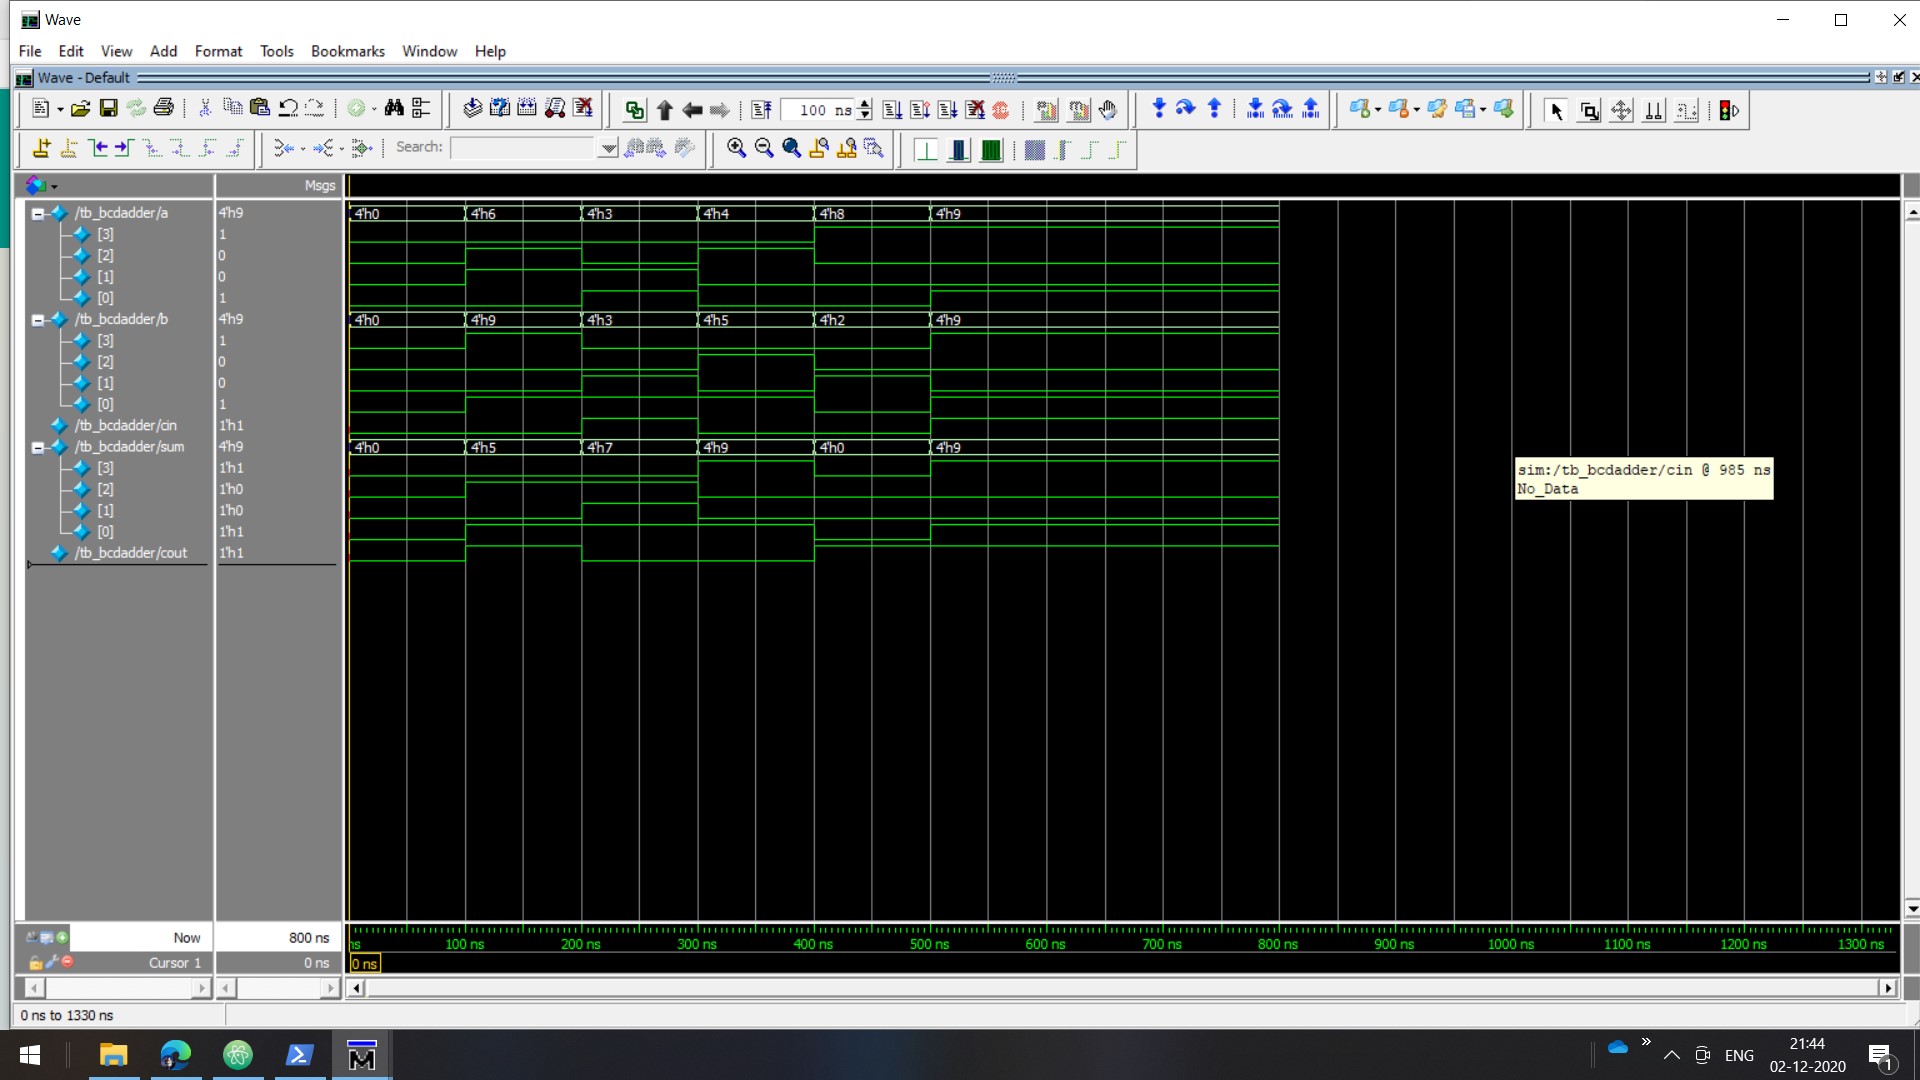Click the Print icon in toolbar

[164, 109]
